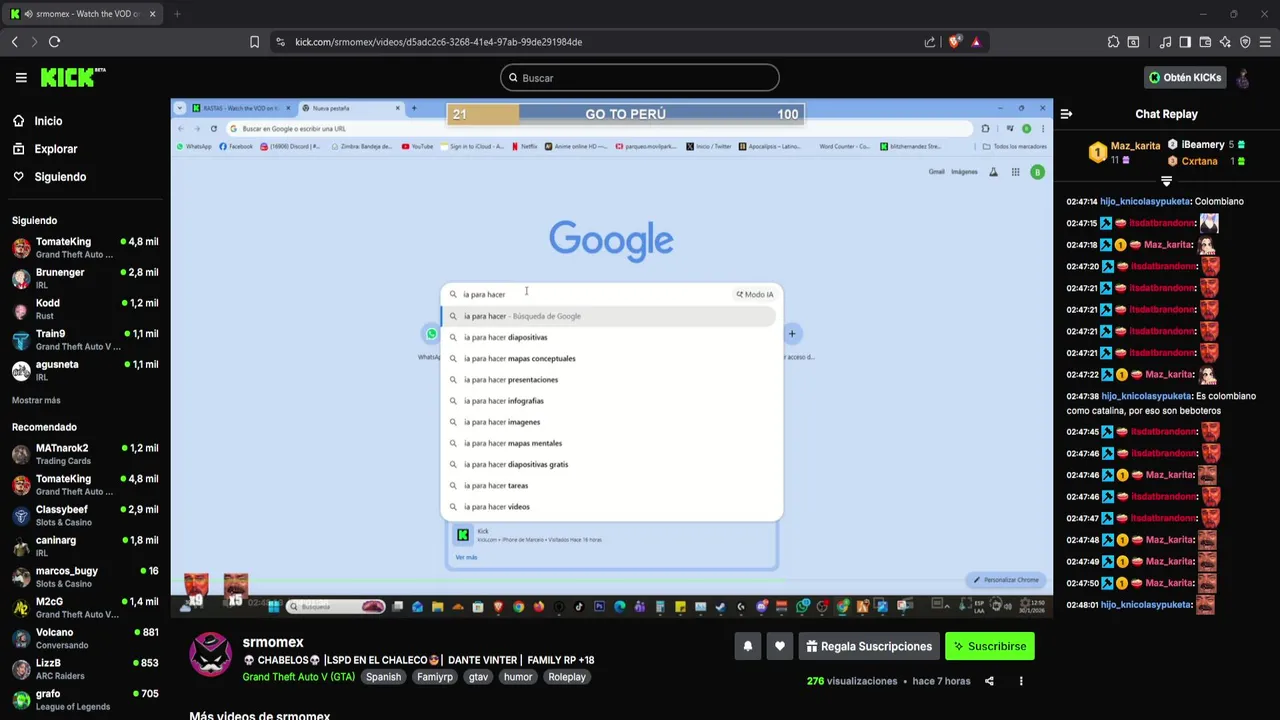Open Brave Wallet icon
1280x720 pixels.
click(x=1205, y=42)
